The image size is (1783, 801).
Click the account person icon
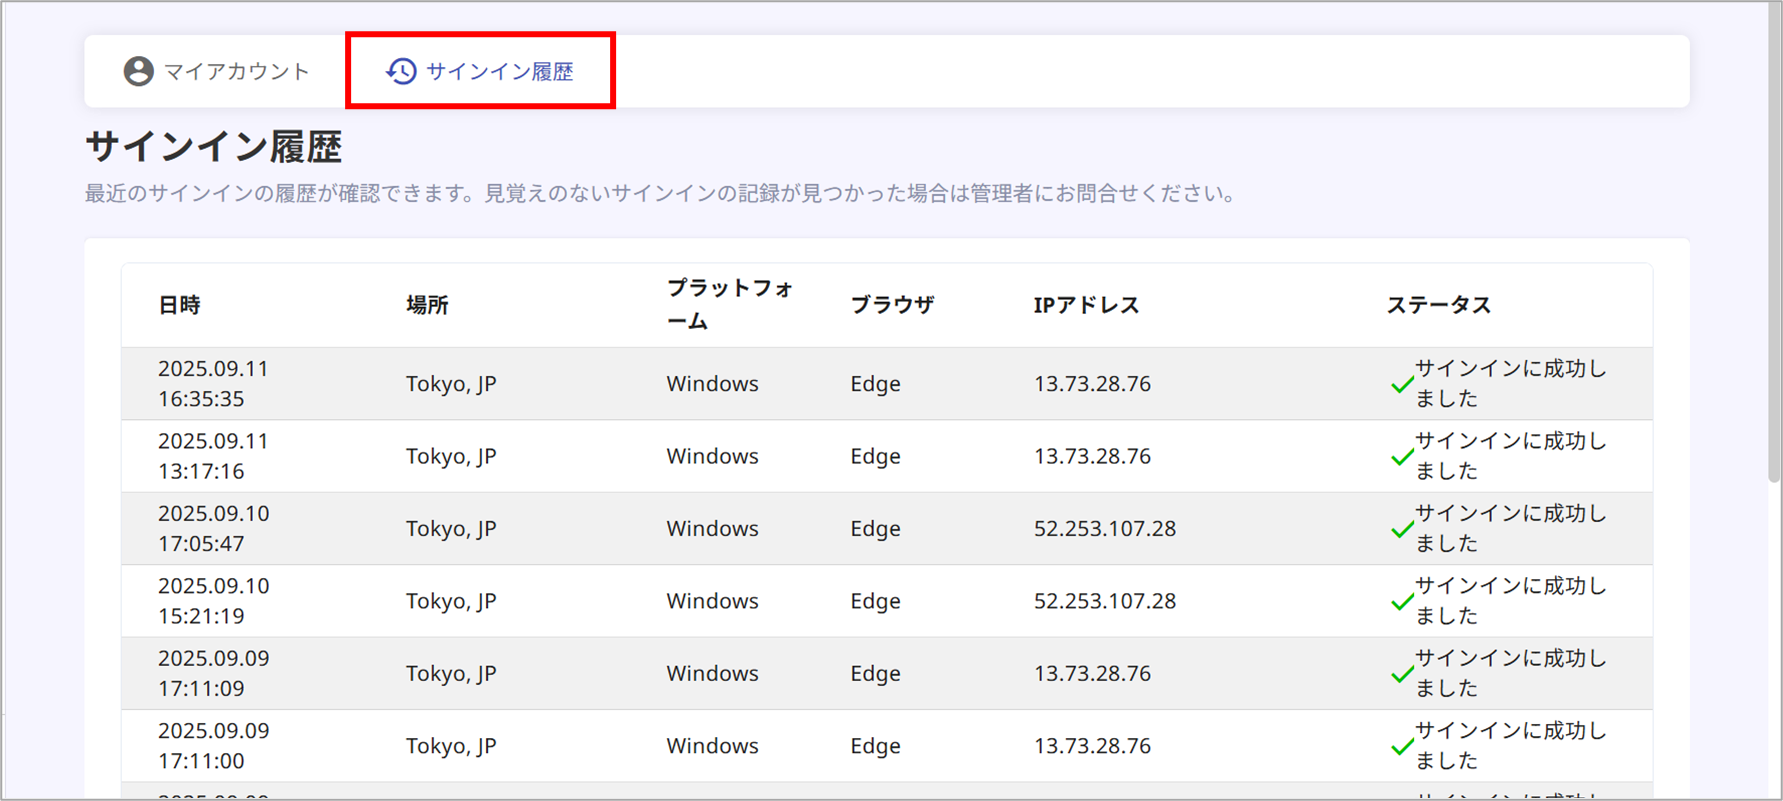click(x=138, y=71)
